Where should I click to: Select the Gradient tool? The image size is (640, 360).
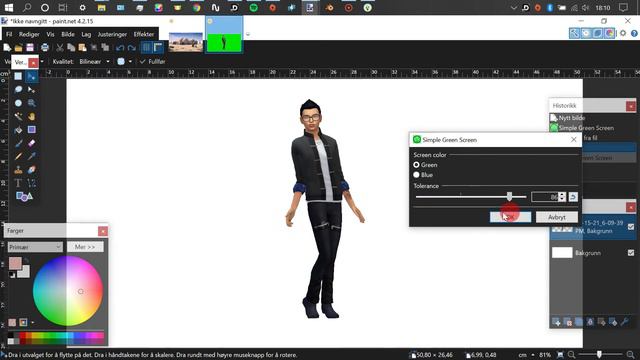tap(31, 130)
